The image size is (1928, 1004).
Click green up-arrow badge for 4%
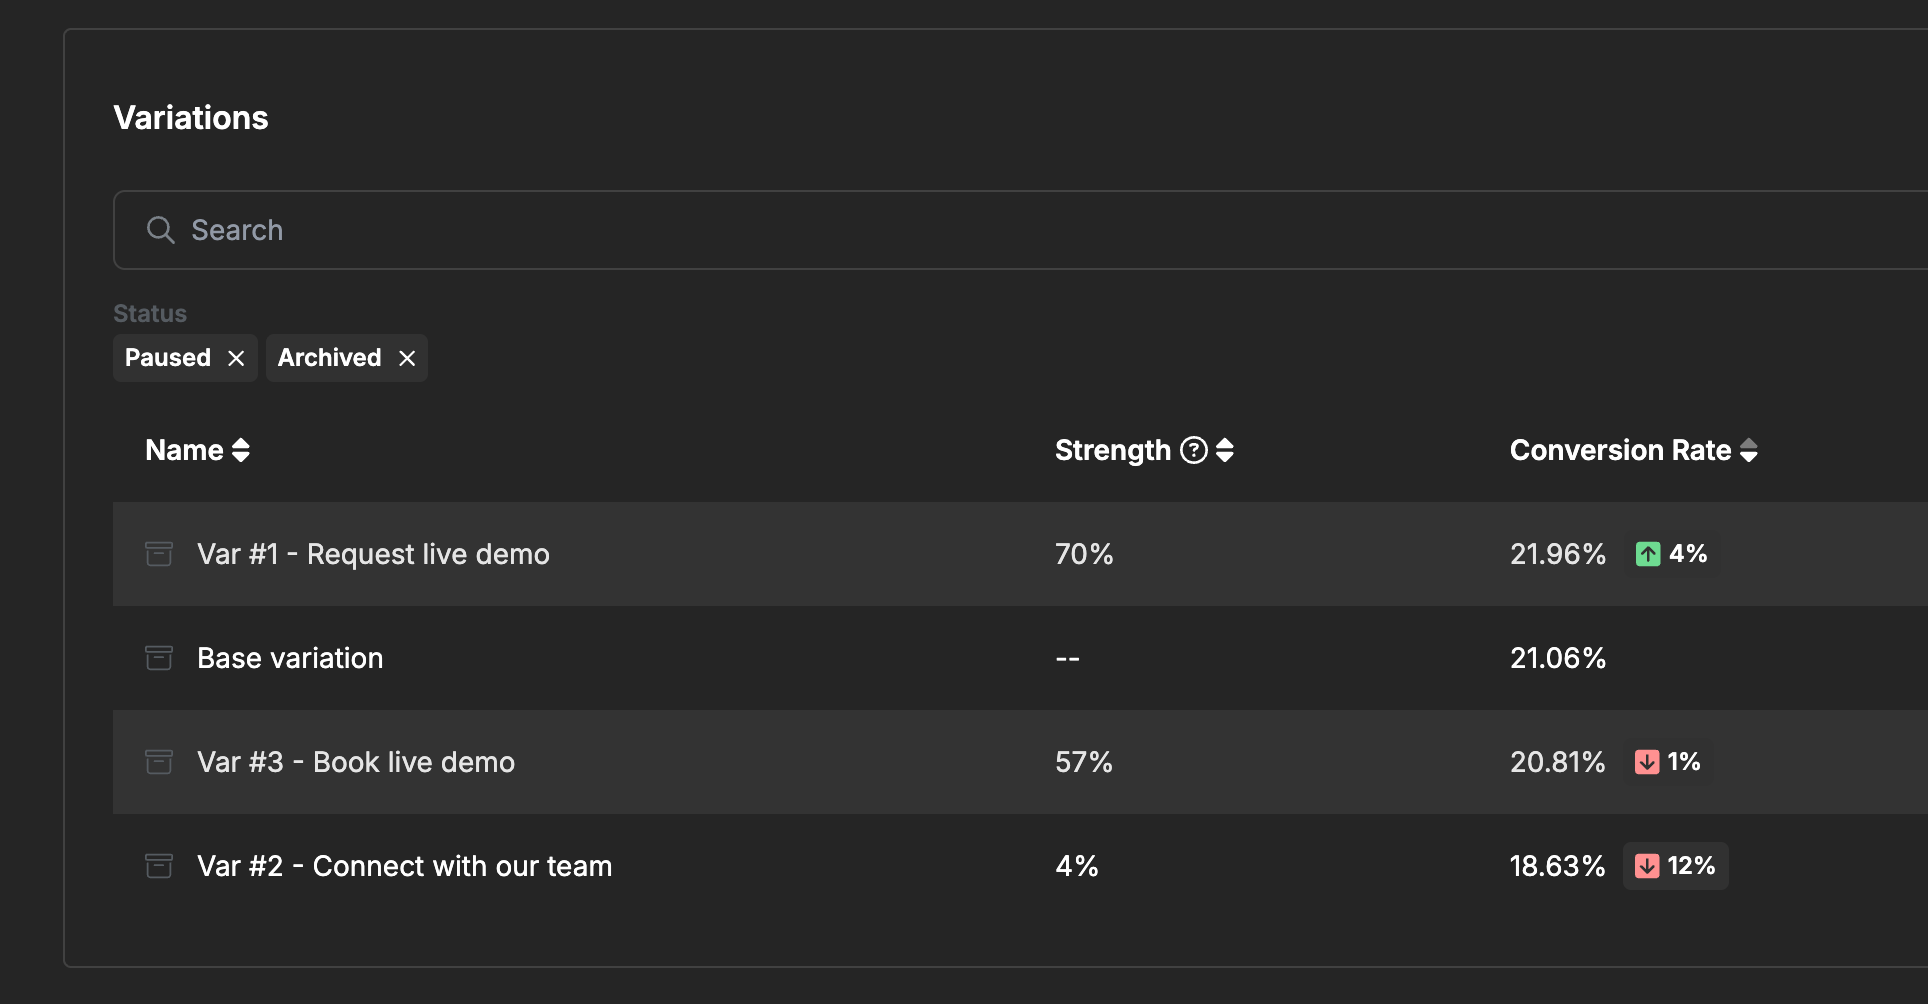click(1648, 554)
